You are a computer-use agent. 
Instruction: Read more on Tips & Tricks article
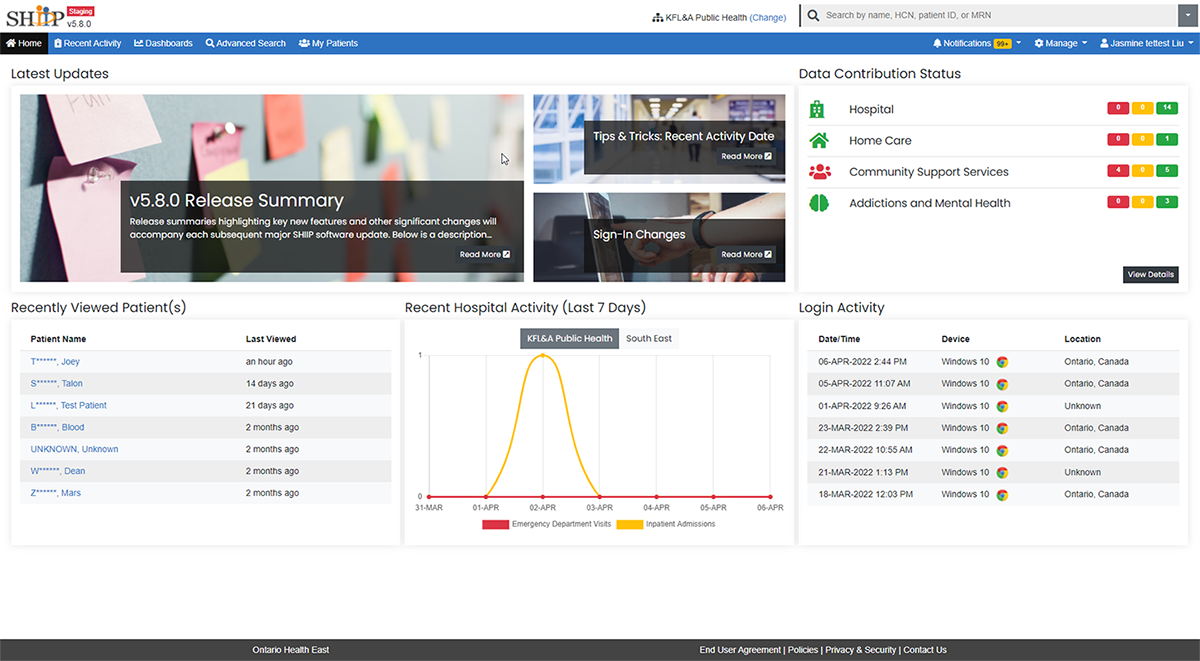[x=747, y=156]
